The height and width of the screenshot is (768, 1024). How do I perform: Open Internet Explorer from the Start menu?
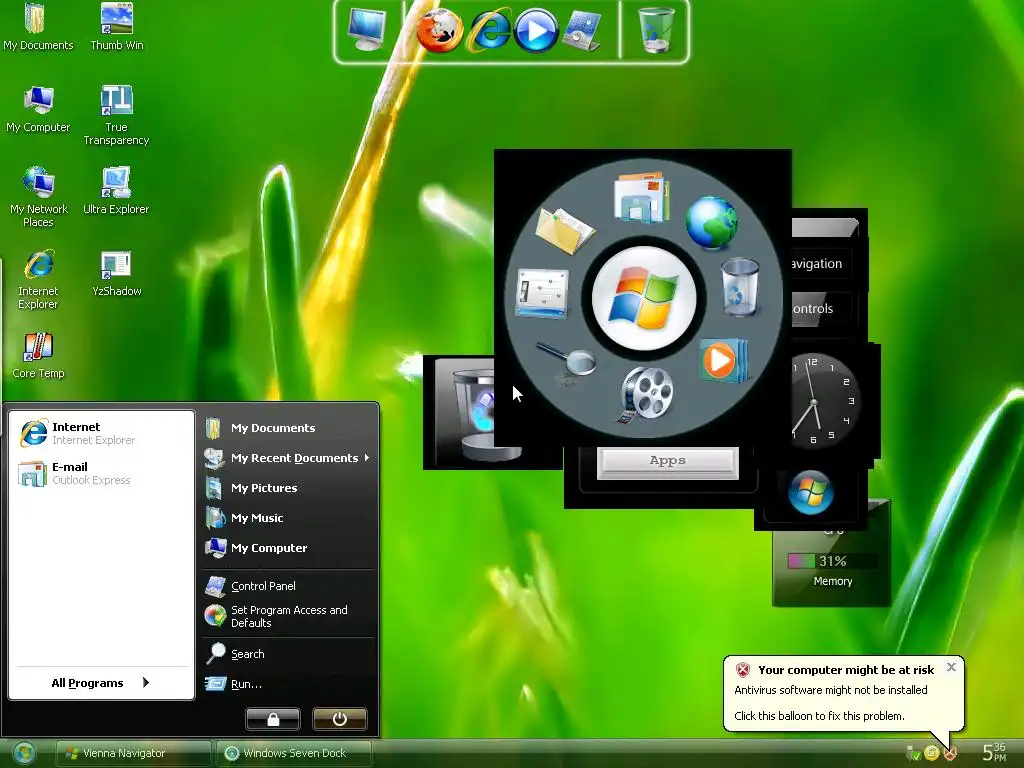click(x=101, y=433)
